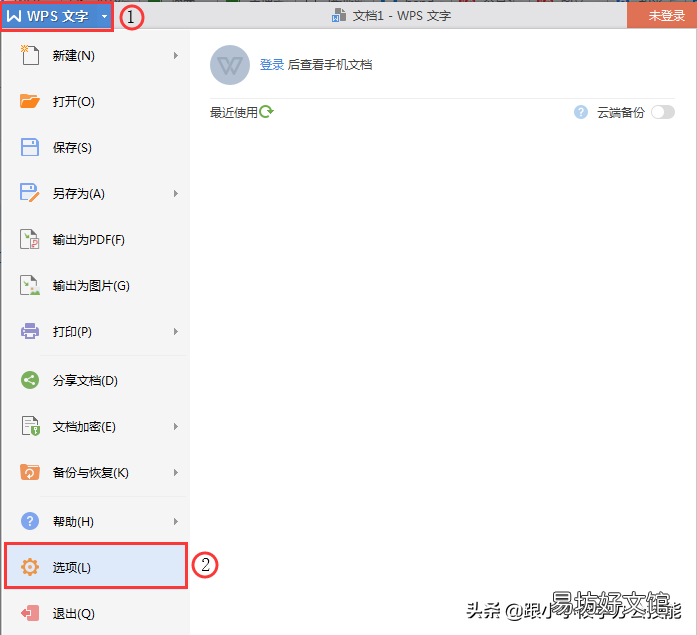Click the orange options gear icon
This screenshot has width=697, height=635.
[x=30, y=567]
